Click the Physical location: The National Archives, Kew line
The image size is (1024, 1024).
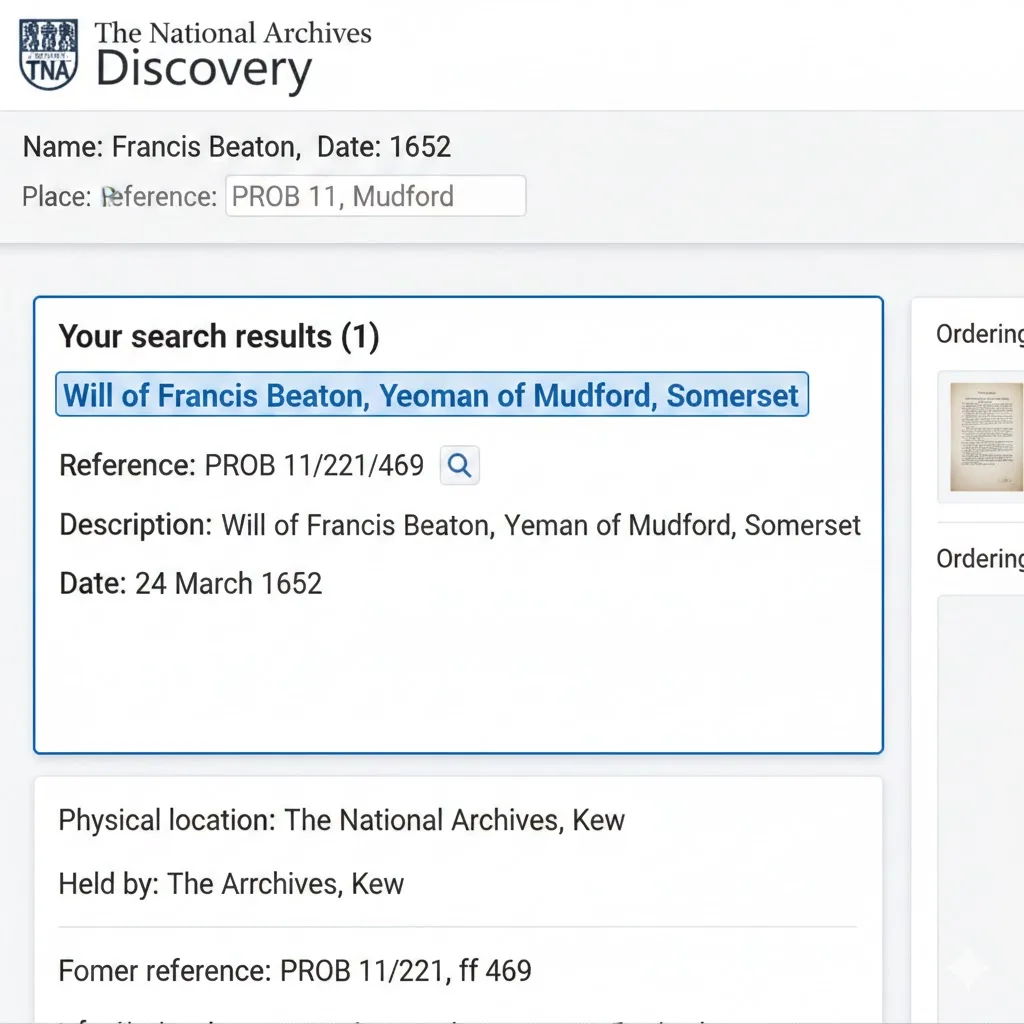341,820
